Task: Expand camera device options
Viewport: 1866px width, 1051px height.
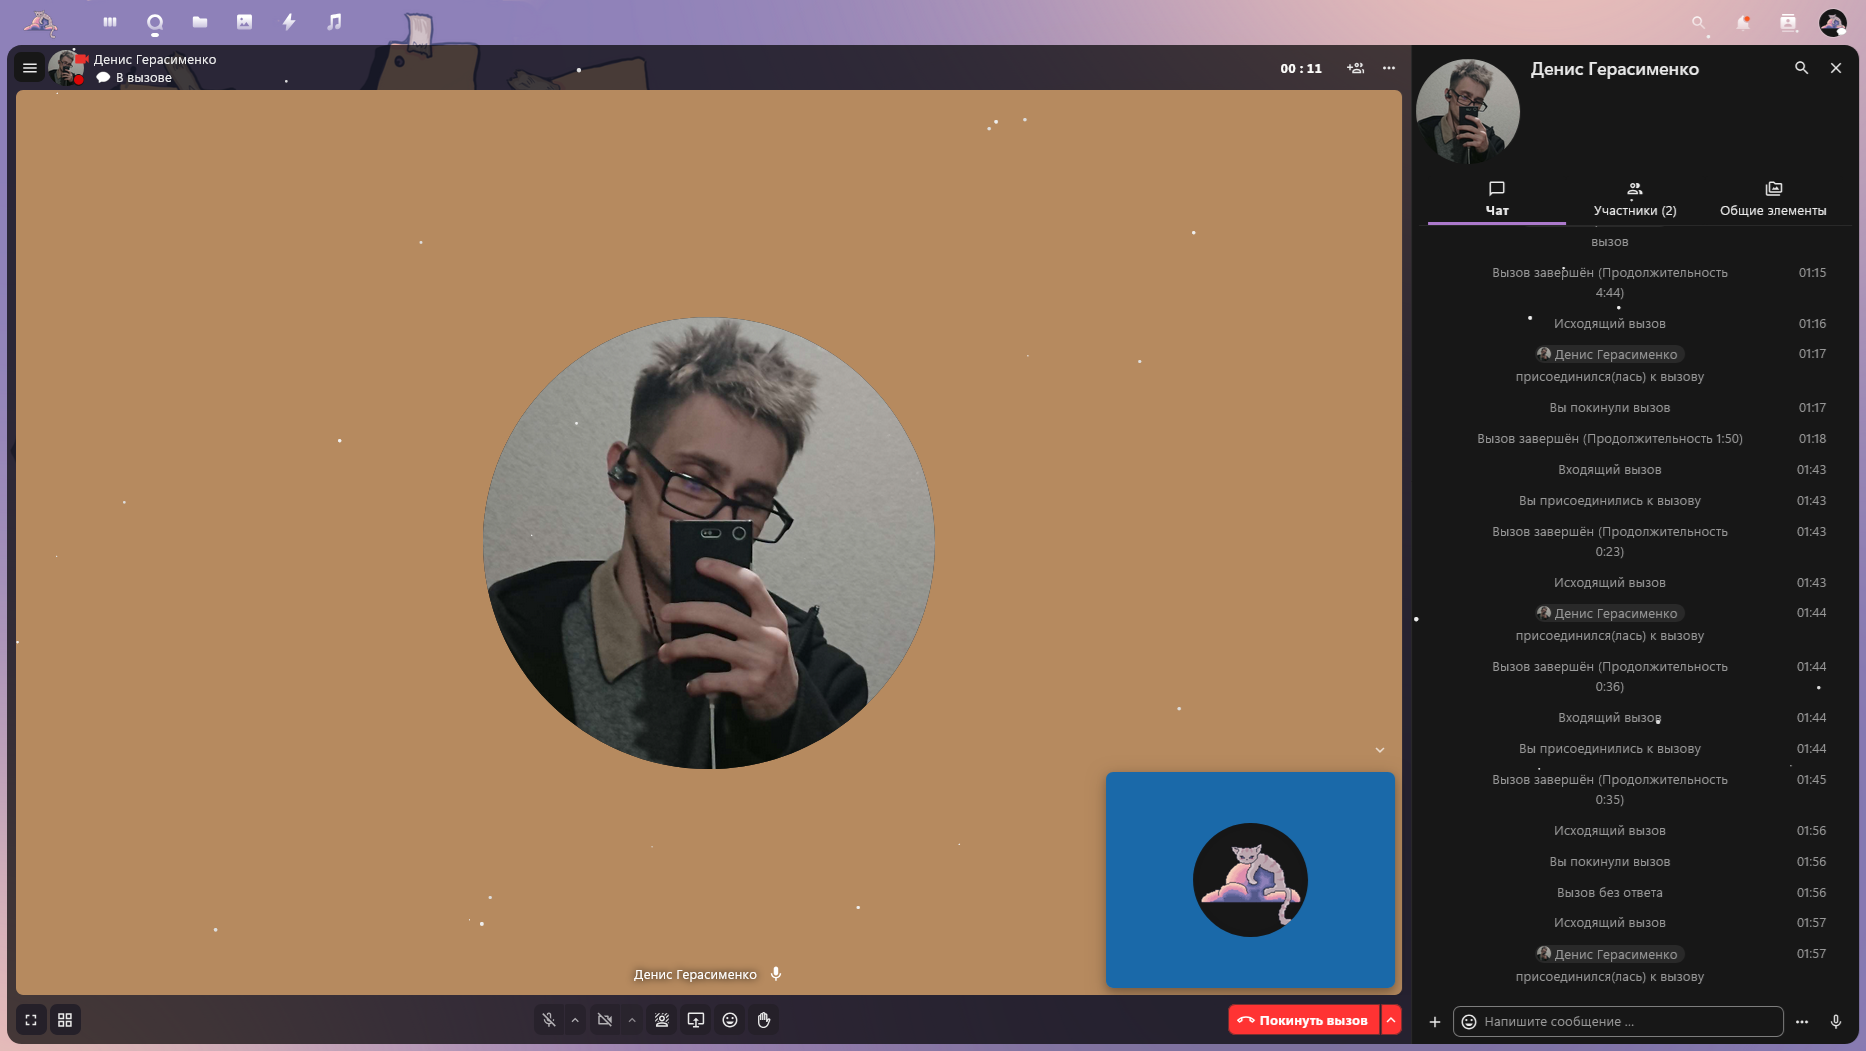Action: [632, 1020]
